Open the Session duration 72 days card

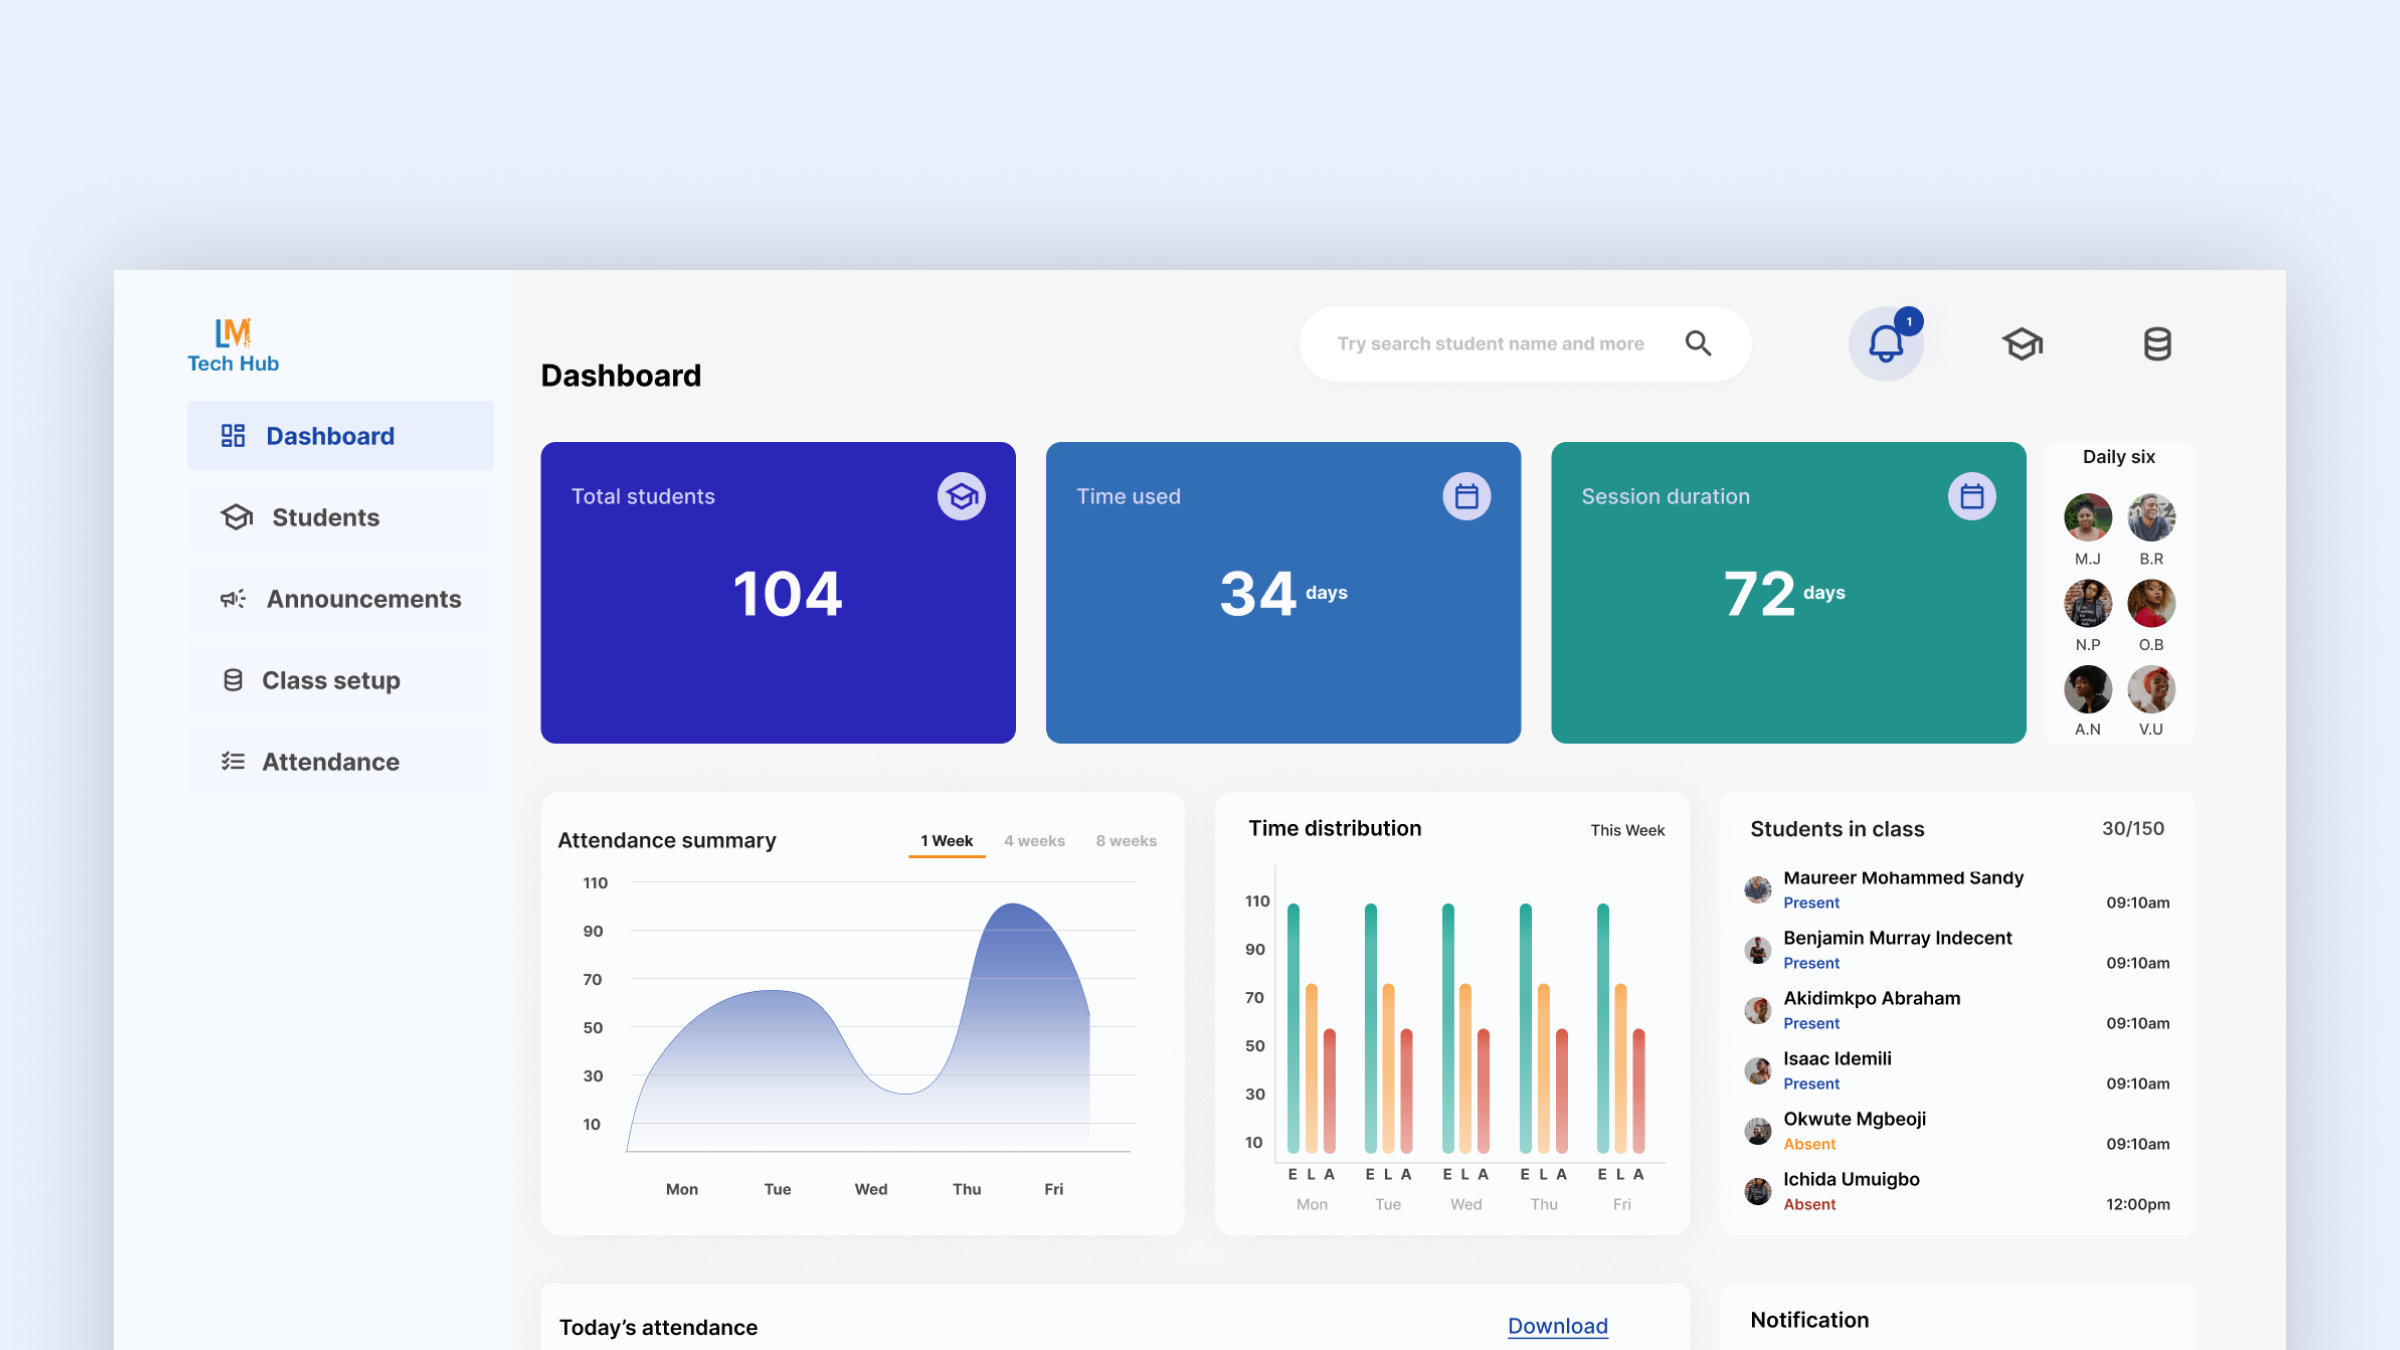coord(1788,593)
